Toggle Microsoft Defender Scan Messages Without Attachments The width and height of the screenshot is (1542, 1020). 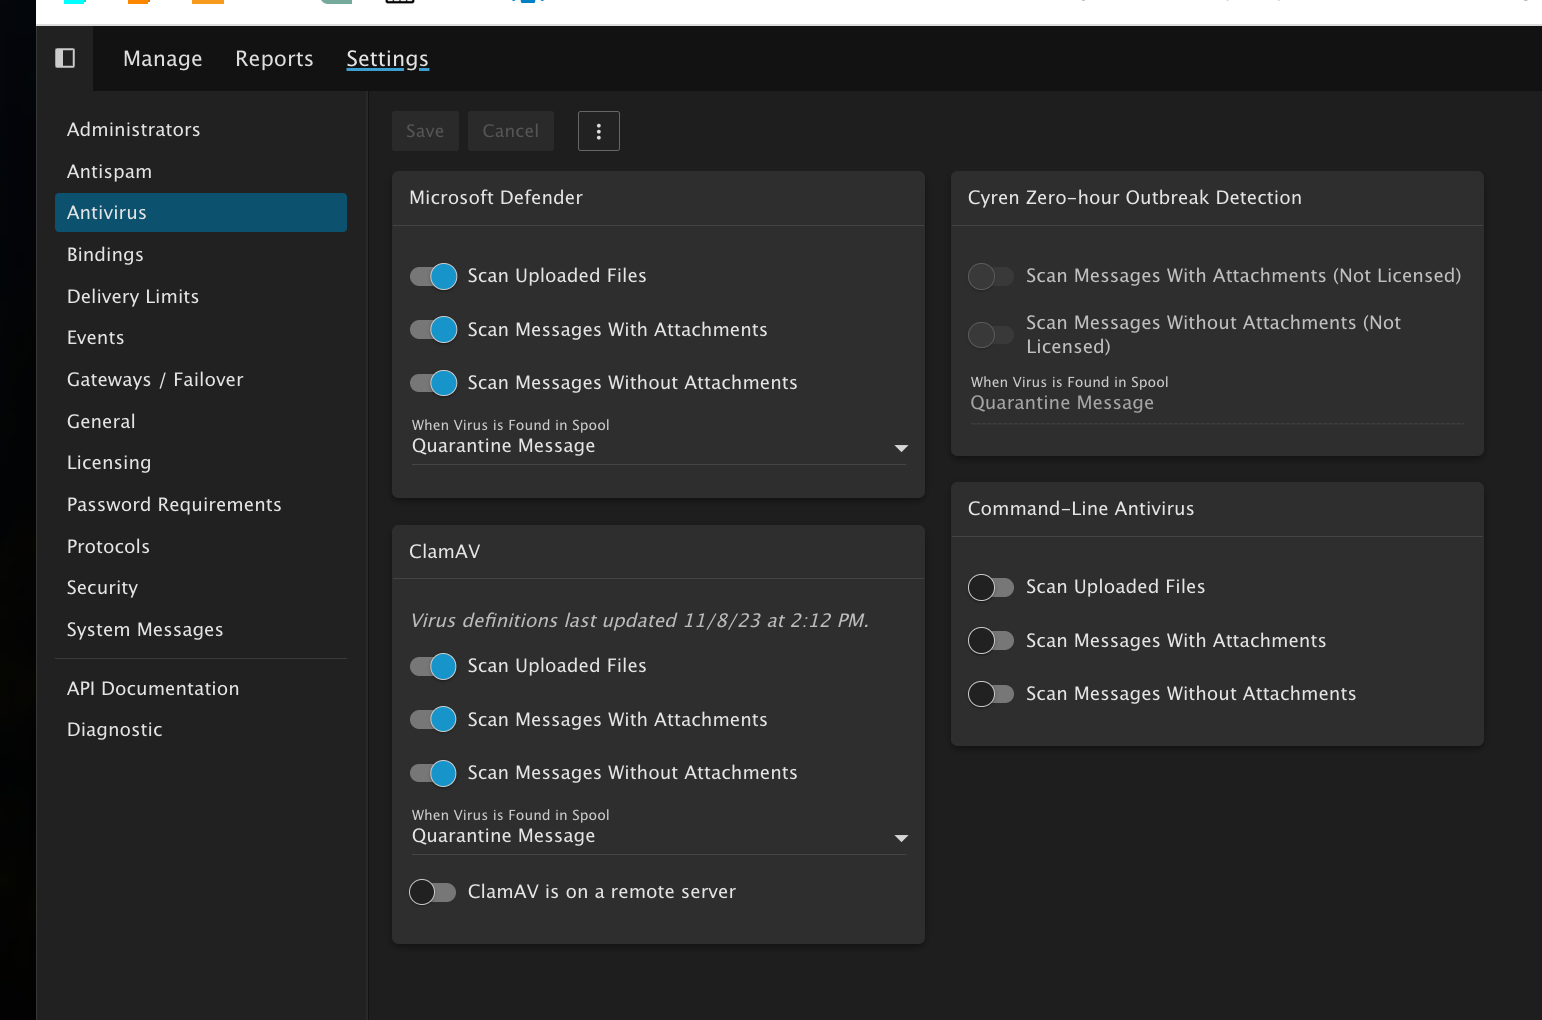point(433,383)
